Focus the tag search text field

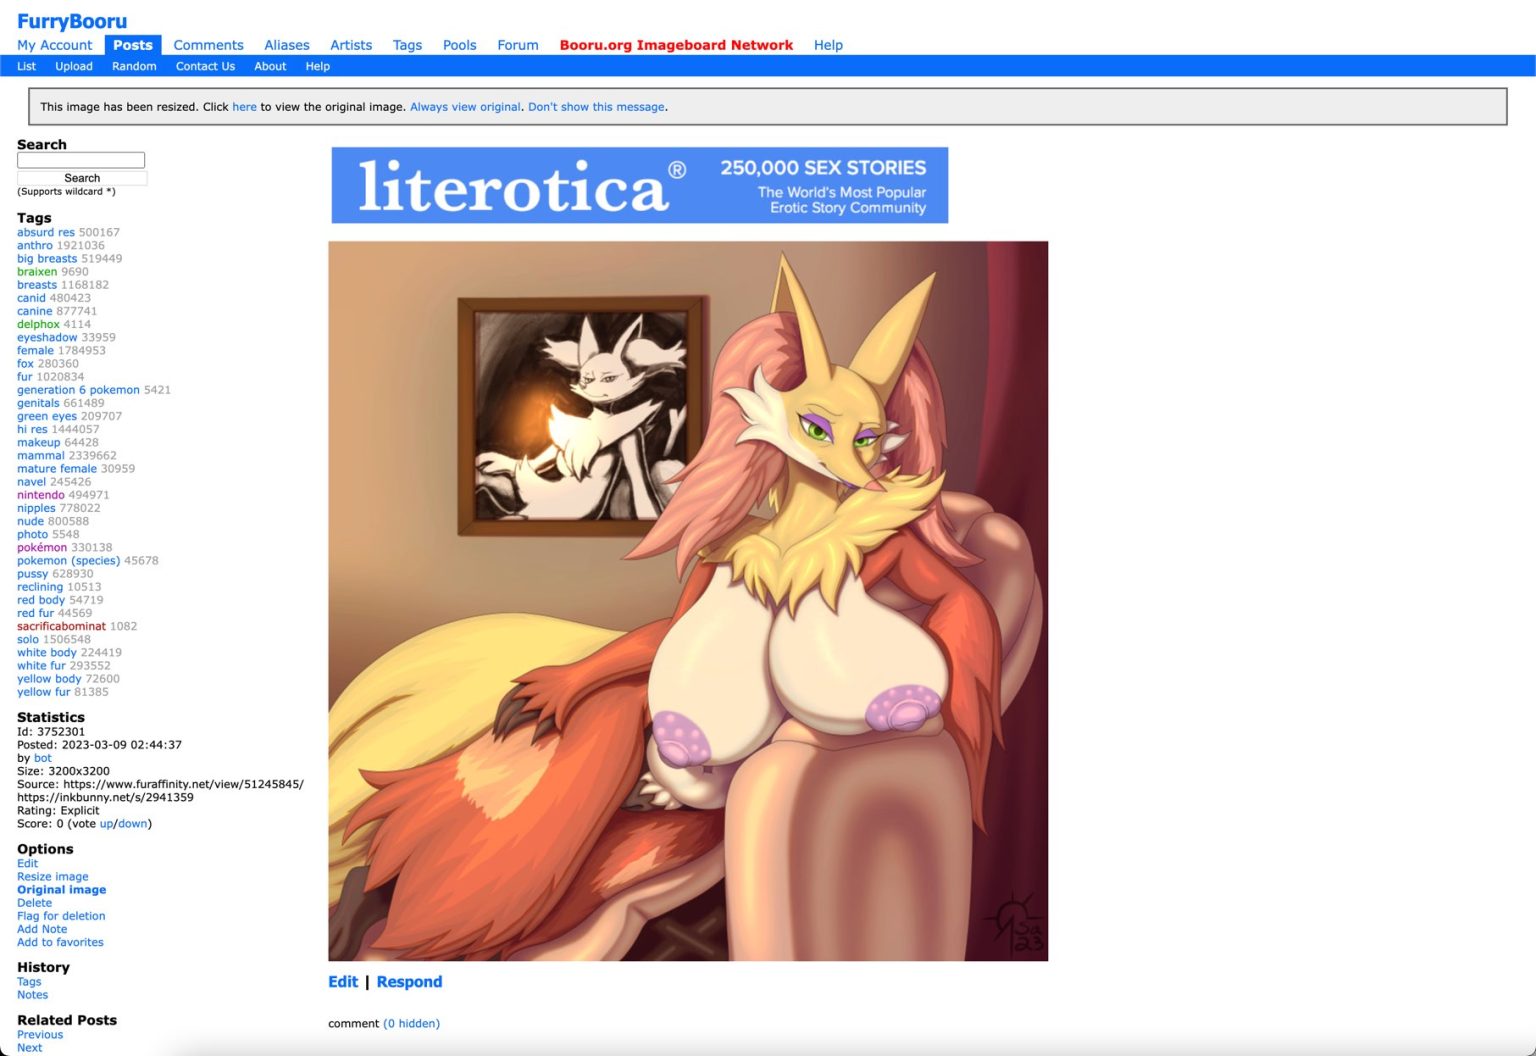tap(81, 160)
